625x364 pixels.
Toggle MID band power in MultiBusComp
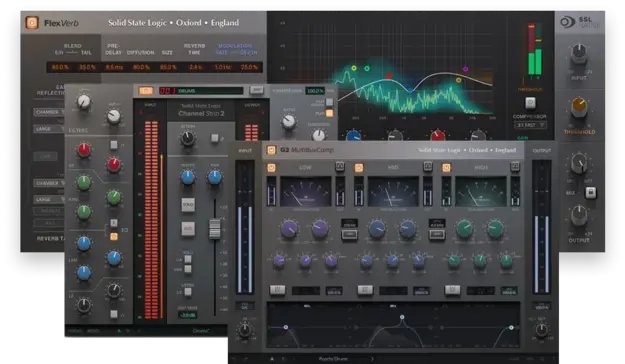(x=359, y=167)
